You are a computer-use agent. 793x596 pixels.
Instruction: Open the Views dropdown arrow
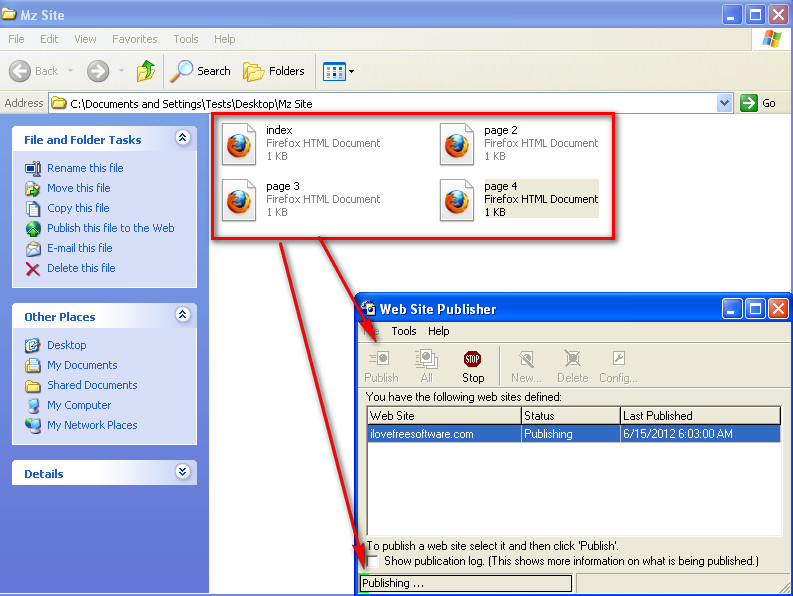(x=351, y=71)
